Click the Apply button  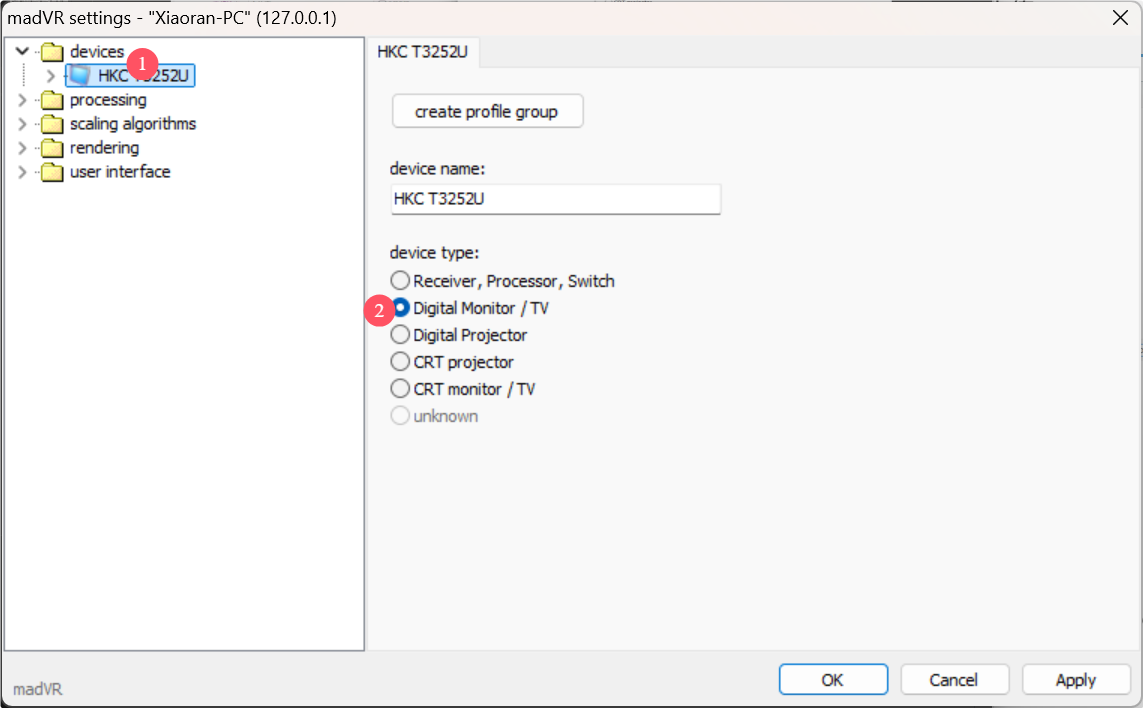click(1075, 680)
